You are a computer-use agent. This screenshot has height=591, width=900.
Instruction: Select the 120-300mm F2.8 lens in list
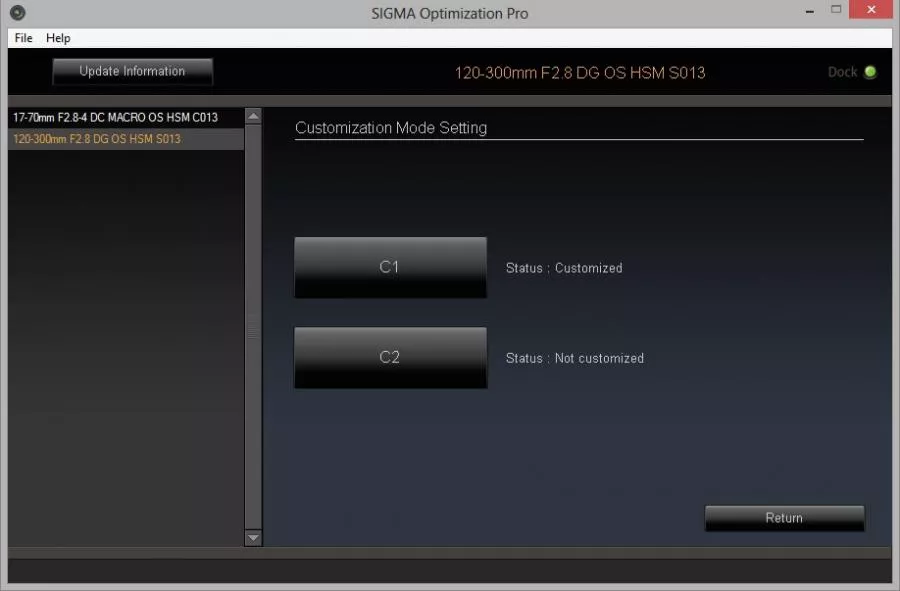click(x=97, y=139)
